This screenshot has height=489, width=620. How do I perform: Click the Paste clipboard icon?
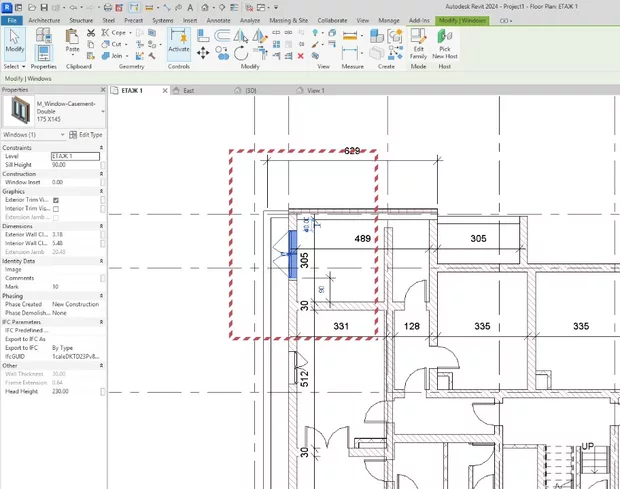pos(72,40)
